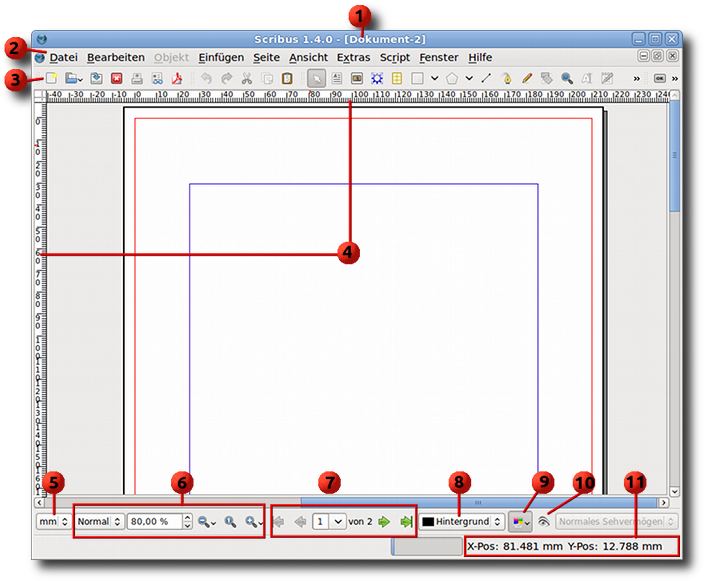The width and height of the screenshot is (704, 581).
Task: Open the Normal image preview quality dropdown
Action: point(99,522)
